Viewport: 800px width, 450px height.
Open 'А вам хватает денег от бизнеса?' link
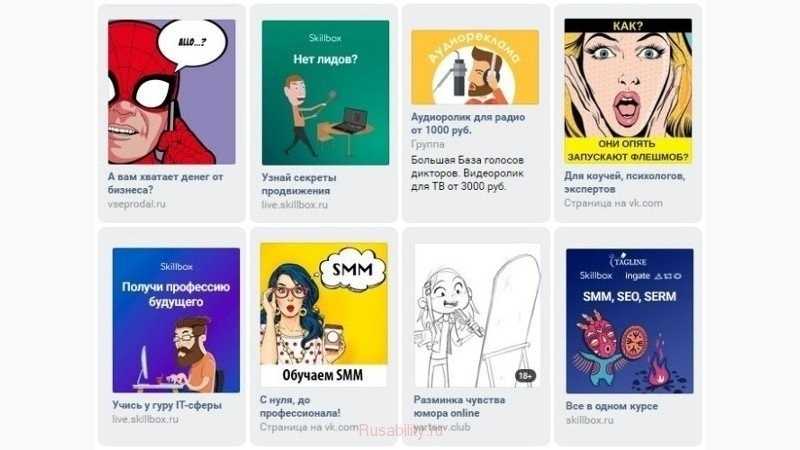[x=165, y=183]
